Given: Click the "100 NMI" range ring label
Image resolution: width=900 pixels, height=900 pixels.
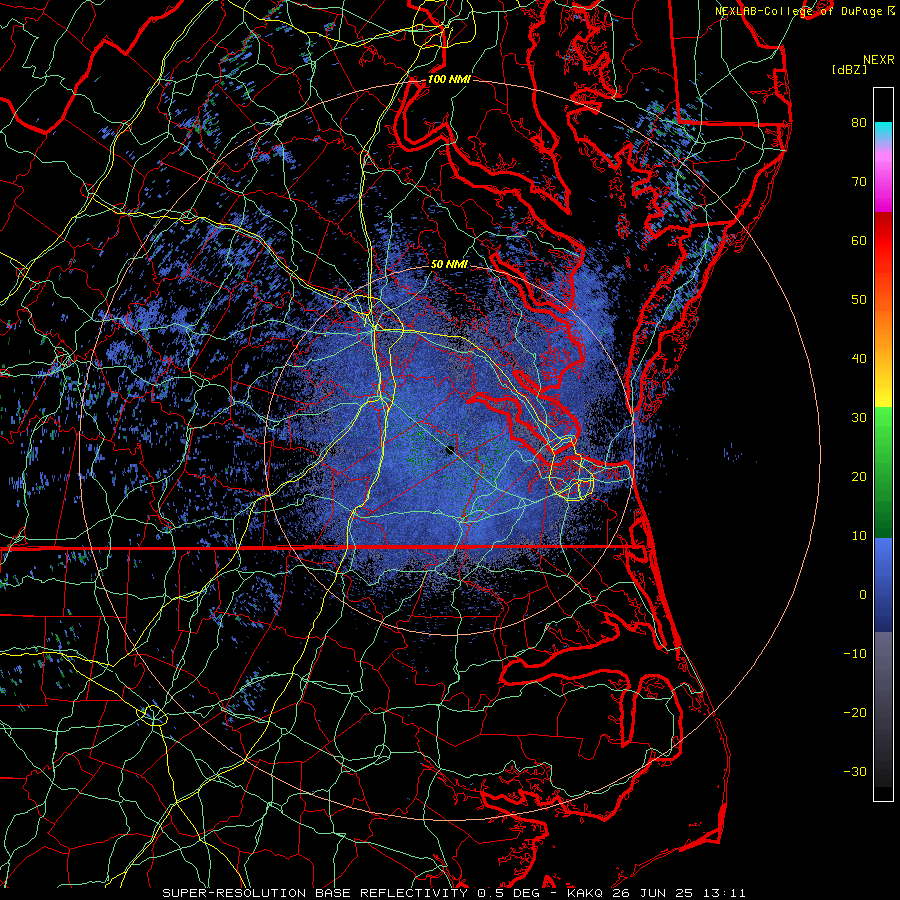Looking at the screenshot, I should click(x=449, y=79).
